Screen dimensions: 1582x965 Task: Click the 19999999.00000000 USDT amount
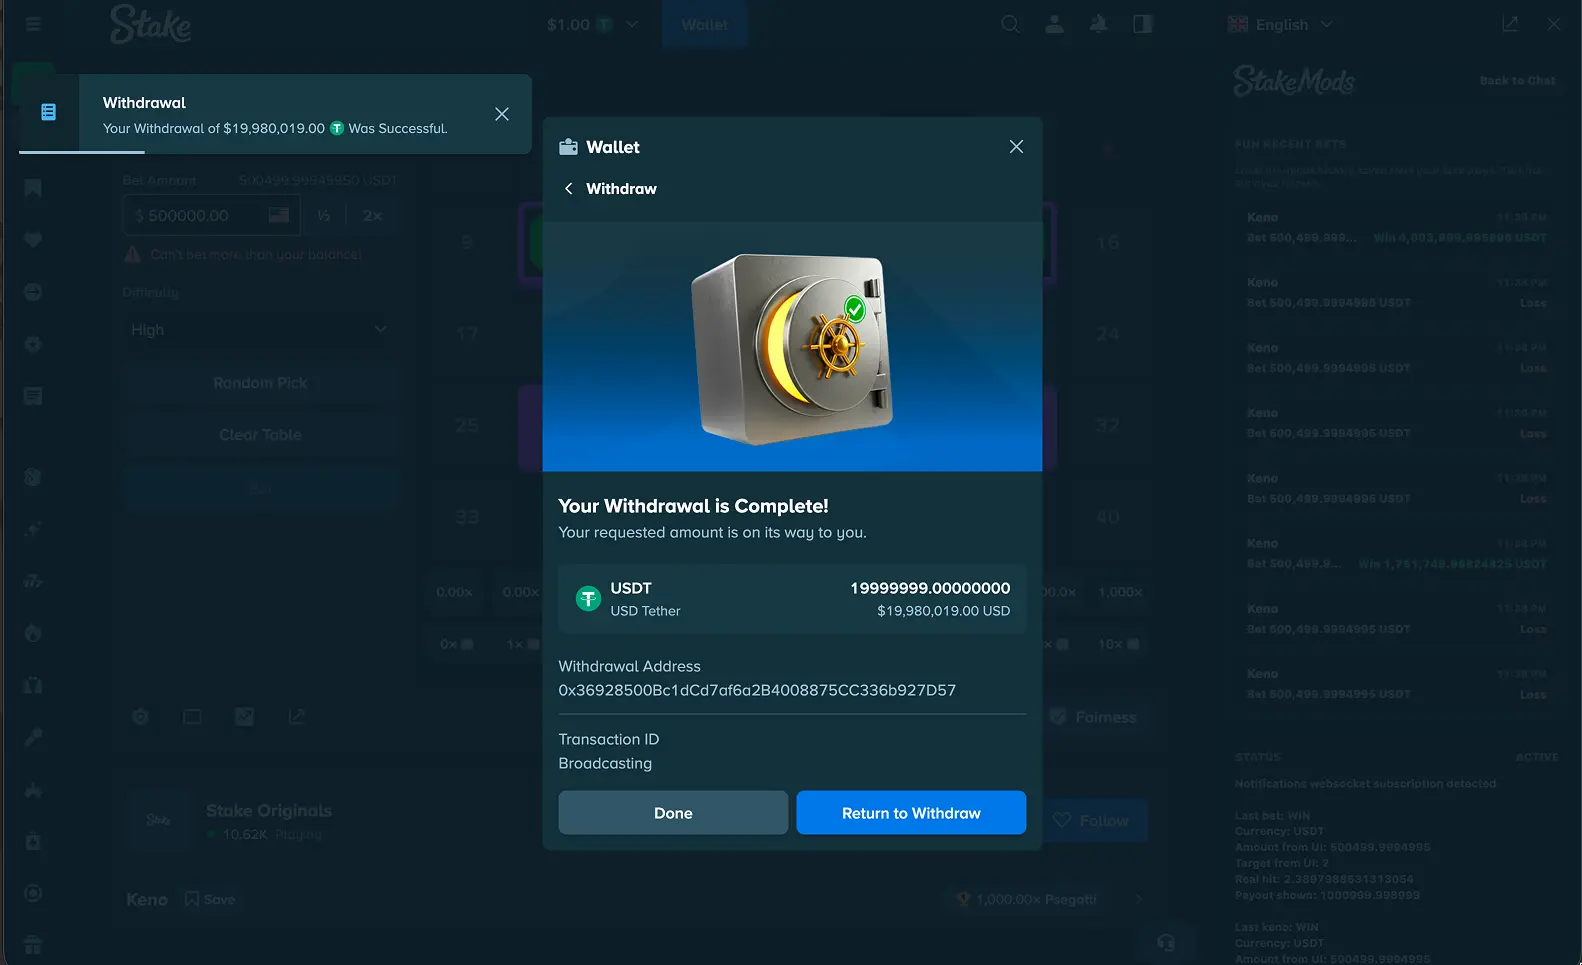[930, 588]
